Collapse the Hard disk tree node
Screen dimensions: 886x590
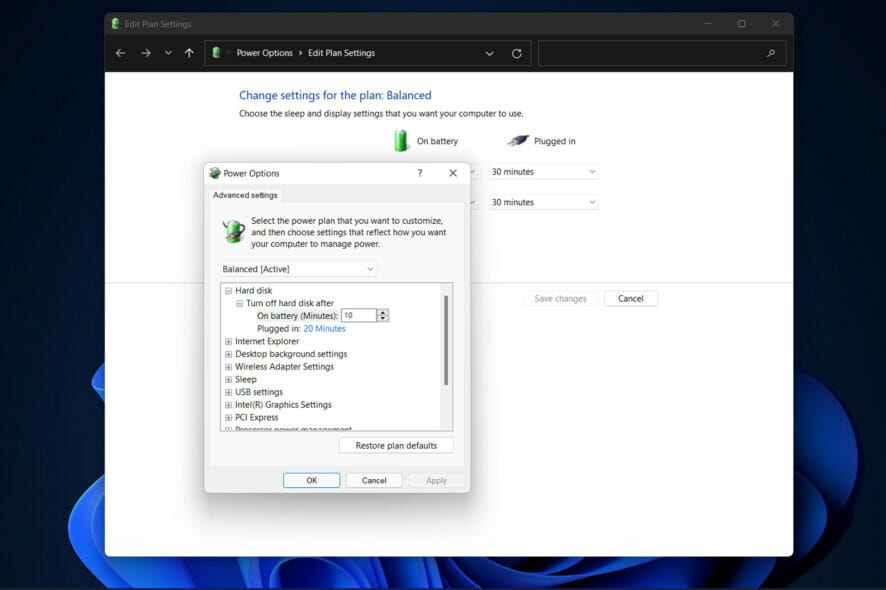[228, 290]
